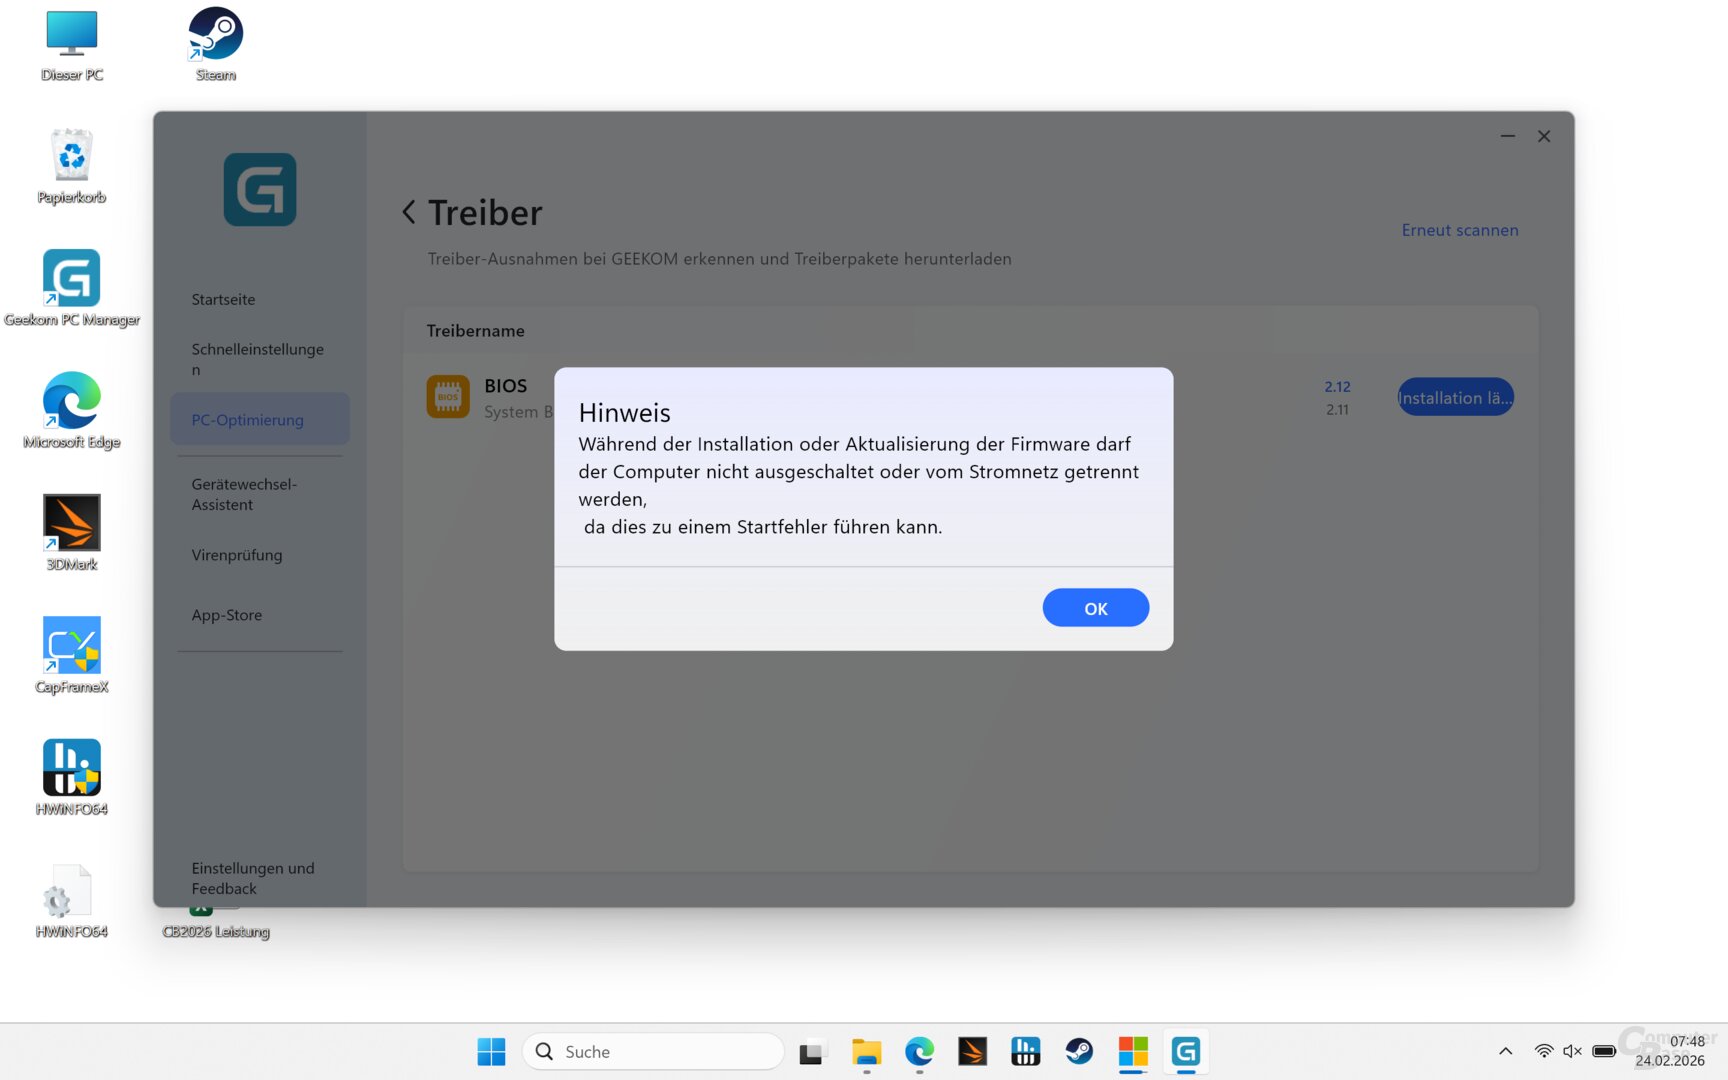
Task: Click the volume icon in system tray
Action: tap(1571, 1051)
